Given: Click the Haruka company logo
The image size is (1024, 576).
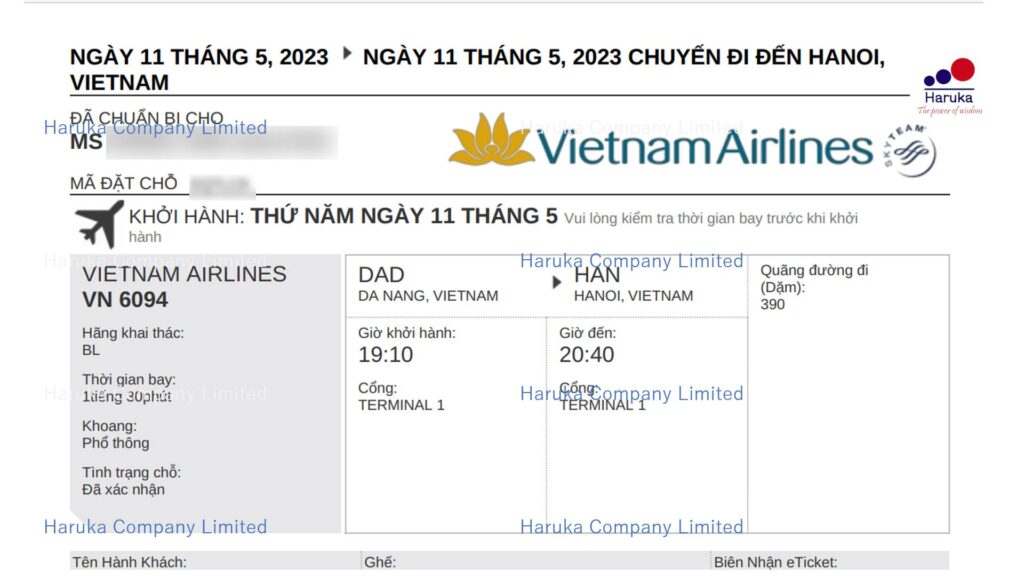Looking at the screenshot, I should point(950,87).
